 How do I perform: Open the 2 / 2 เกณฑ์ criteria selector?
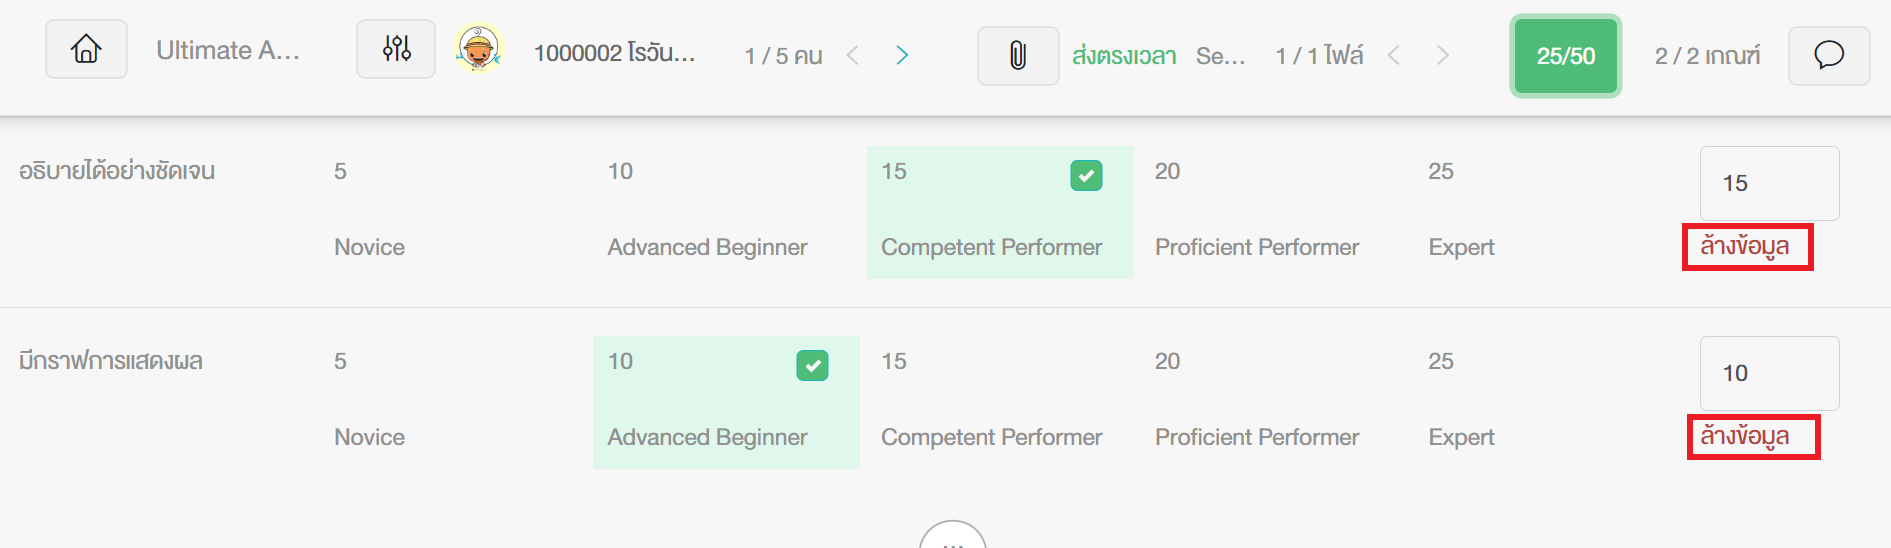click(x=1707, y=56)
